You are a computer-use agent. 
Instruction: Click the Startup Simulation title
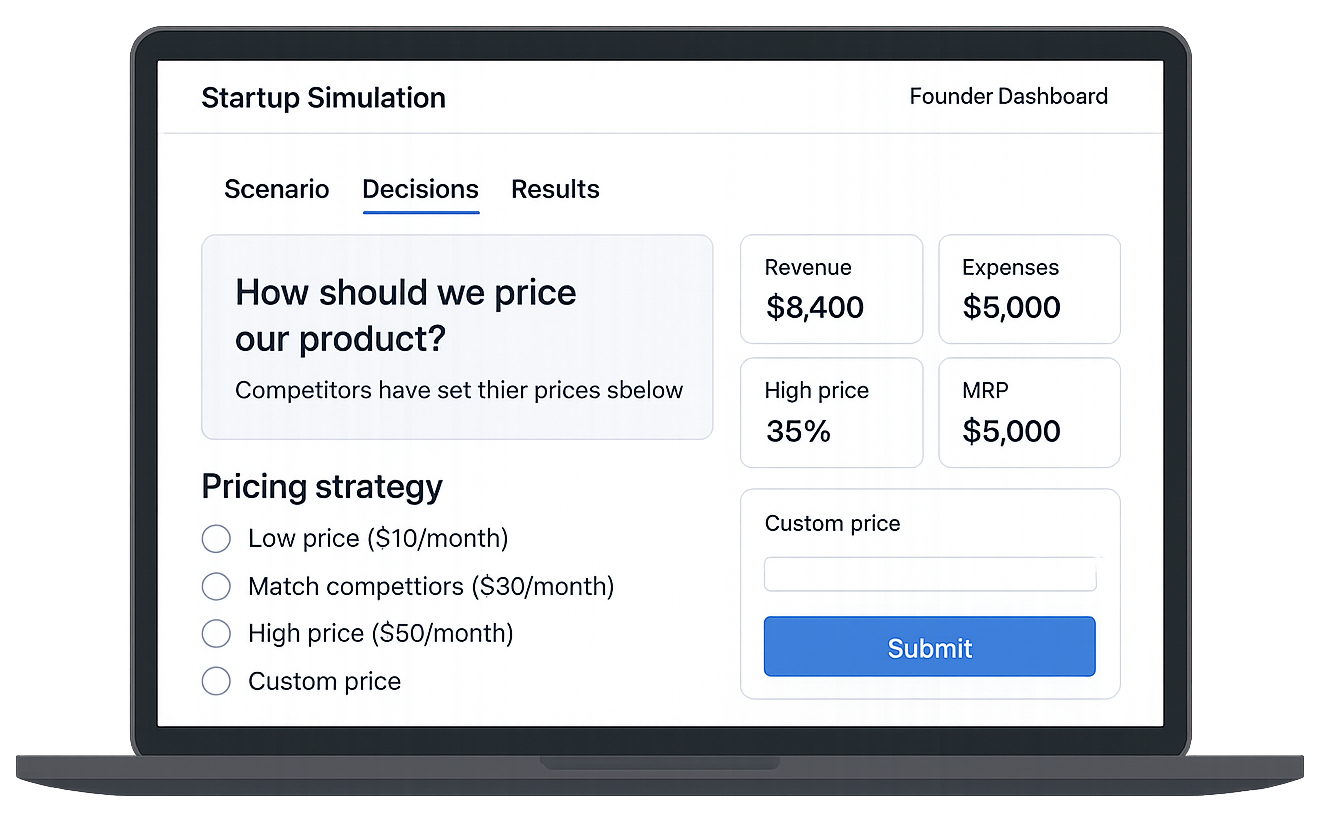[x=324, y=98]
